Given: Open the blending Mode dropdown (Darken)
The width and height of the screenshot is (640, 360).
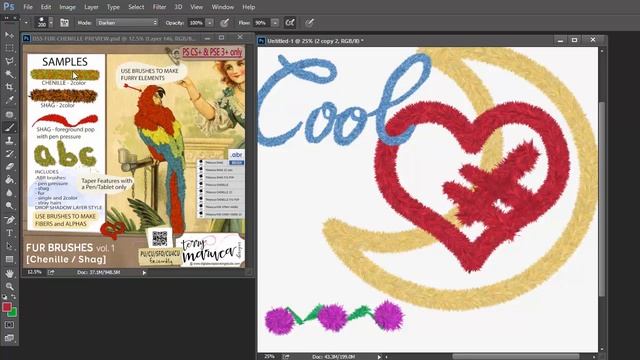Looking at the screenshot, I should pos(127,23).
